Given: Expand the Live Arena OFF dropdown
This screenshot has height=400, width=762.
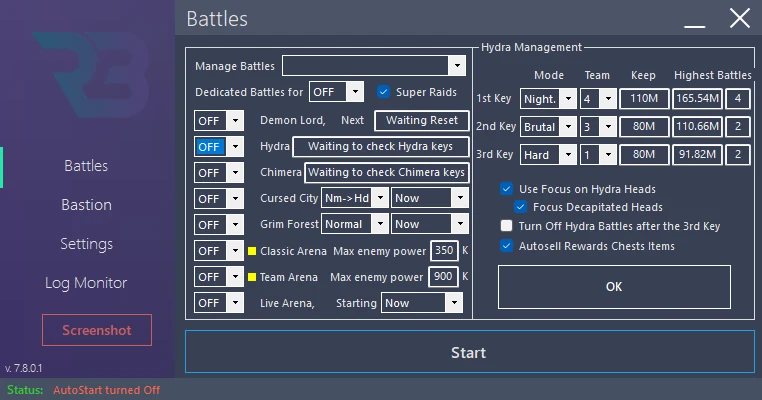Looking at the screenshot, I should coord(235,303).
